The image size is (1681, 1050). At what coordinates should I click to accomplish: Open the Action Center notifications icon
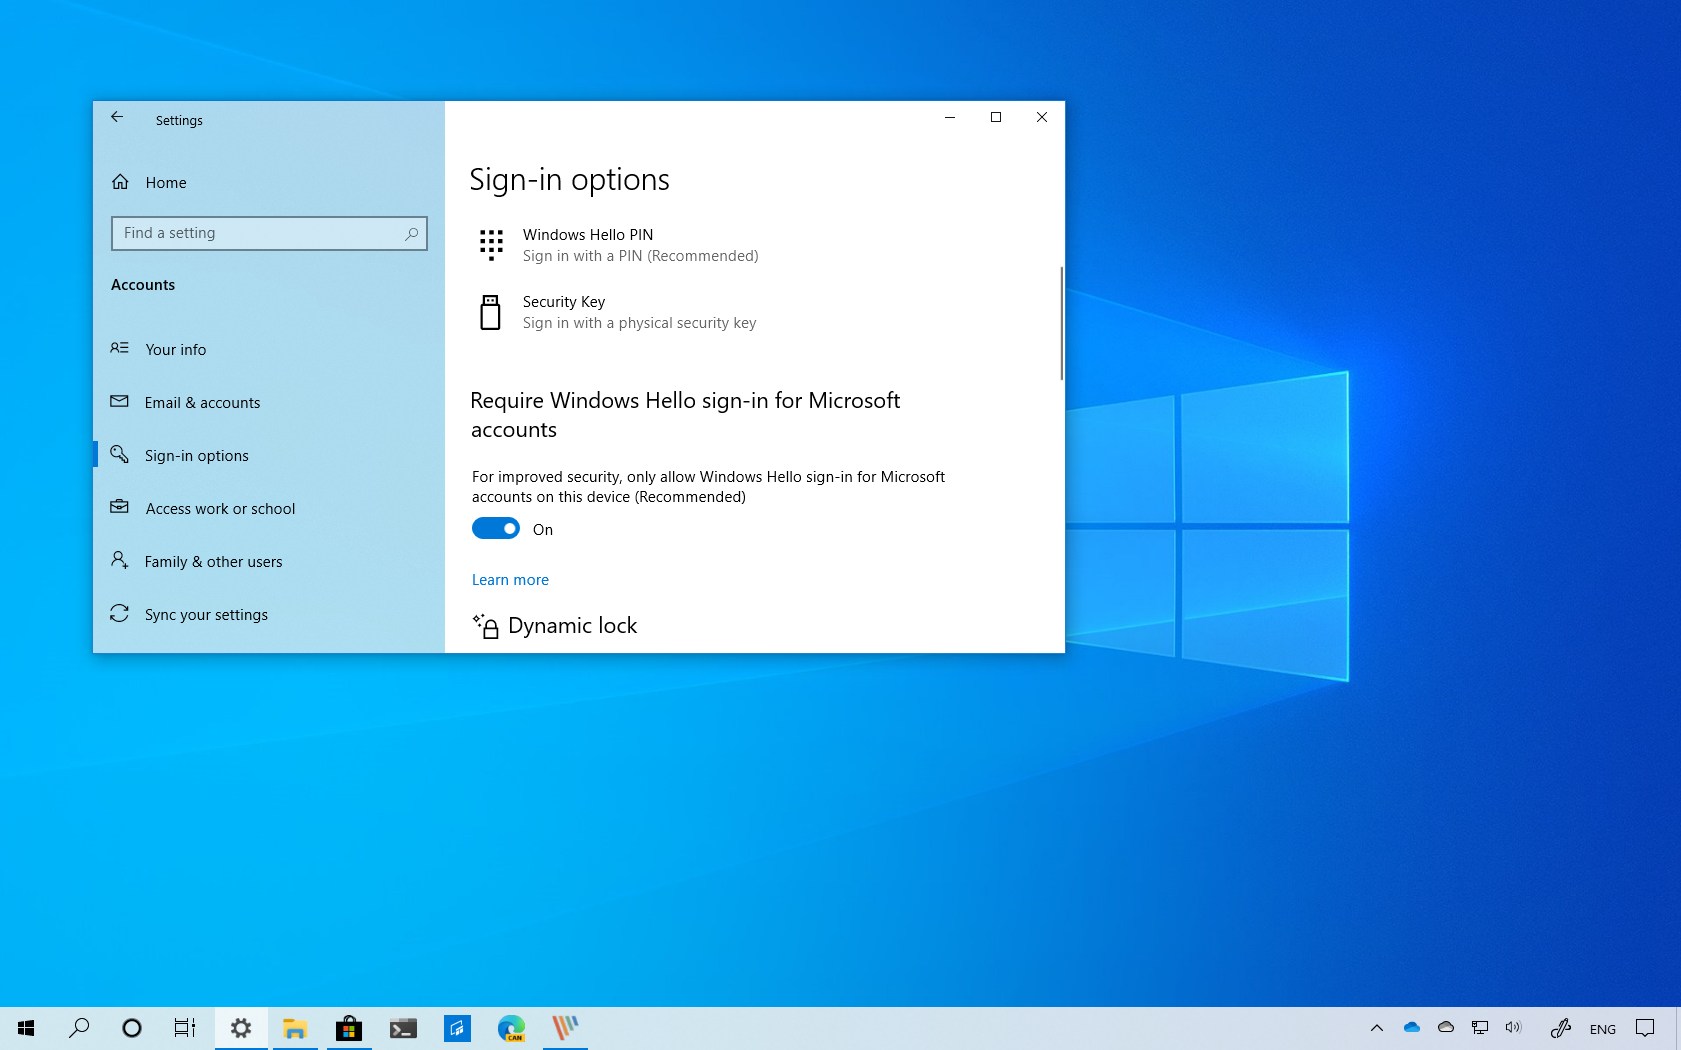click(x=1645, y=1028)
